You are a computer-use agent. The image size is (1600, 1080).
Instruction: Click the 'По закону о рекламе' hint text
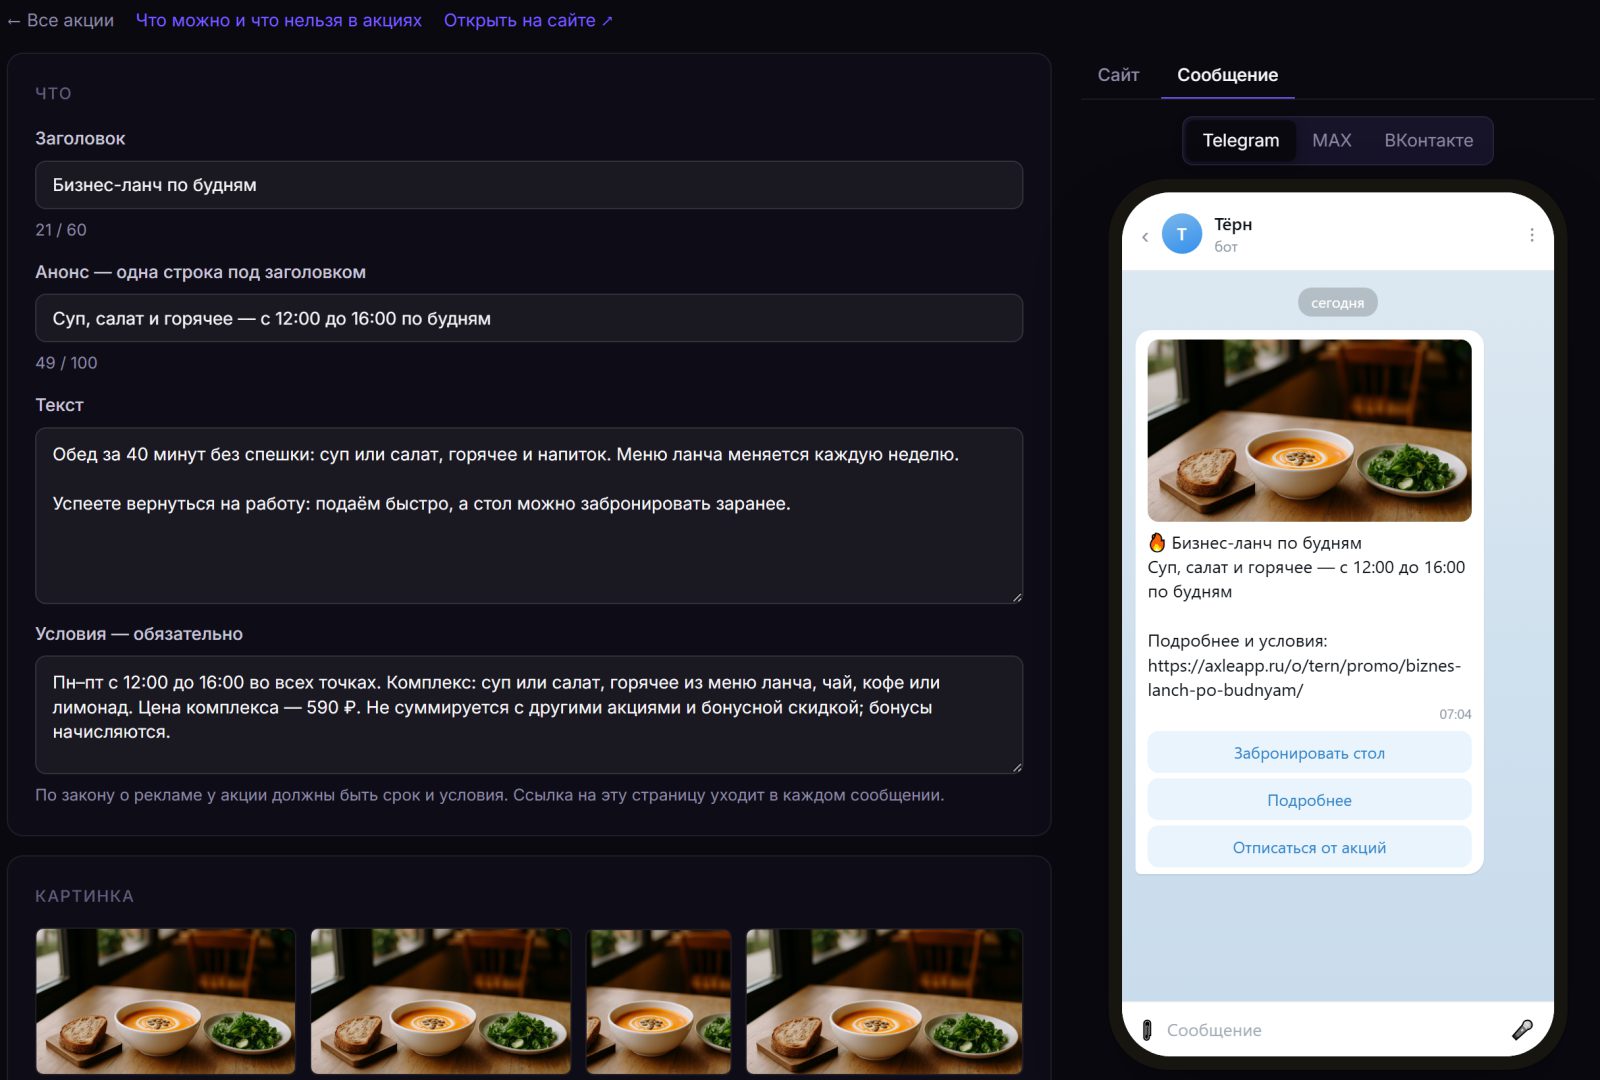click(x=490, y=795)
